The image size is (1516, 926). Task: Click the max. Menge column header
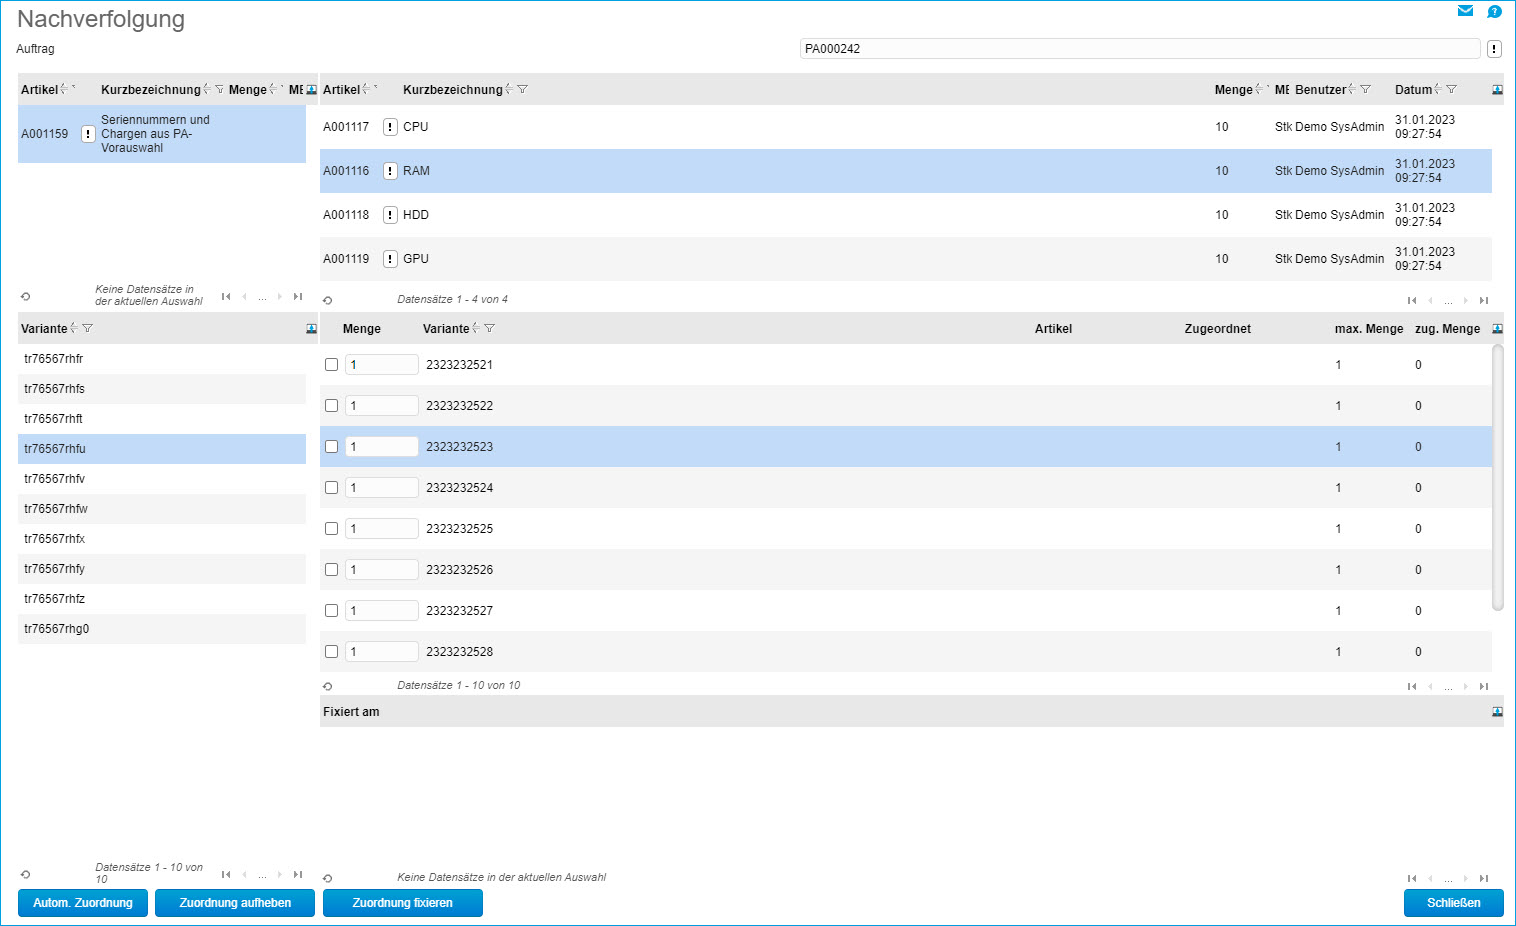tap(1368, 329)
